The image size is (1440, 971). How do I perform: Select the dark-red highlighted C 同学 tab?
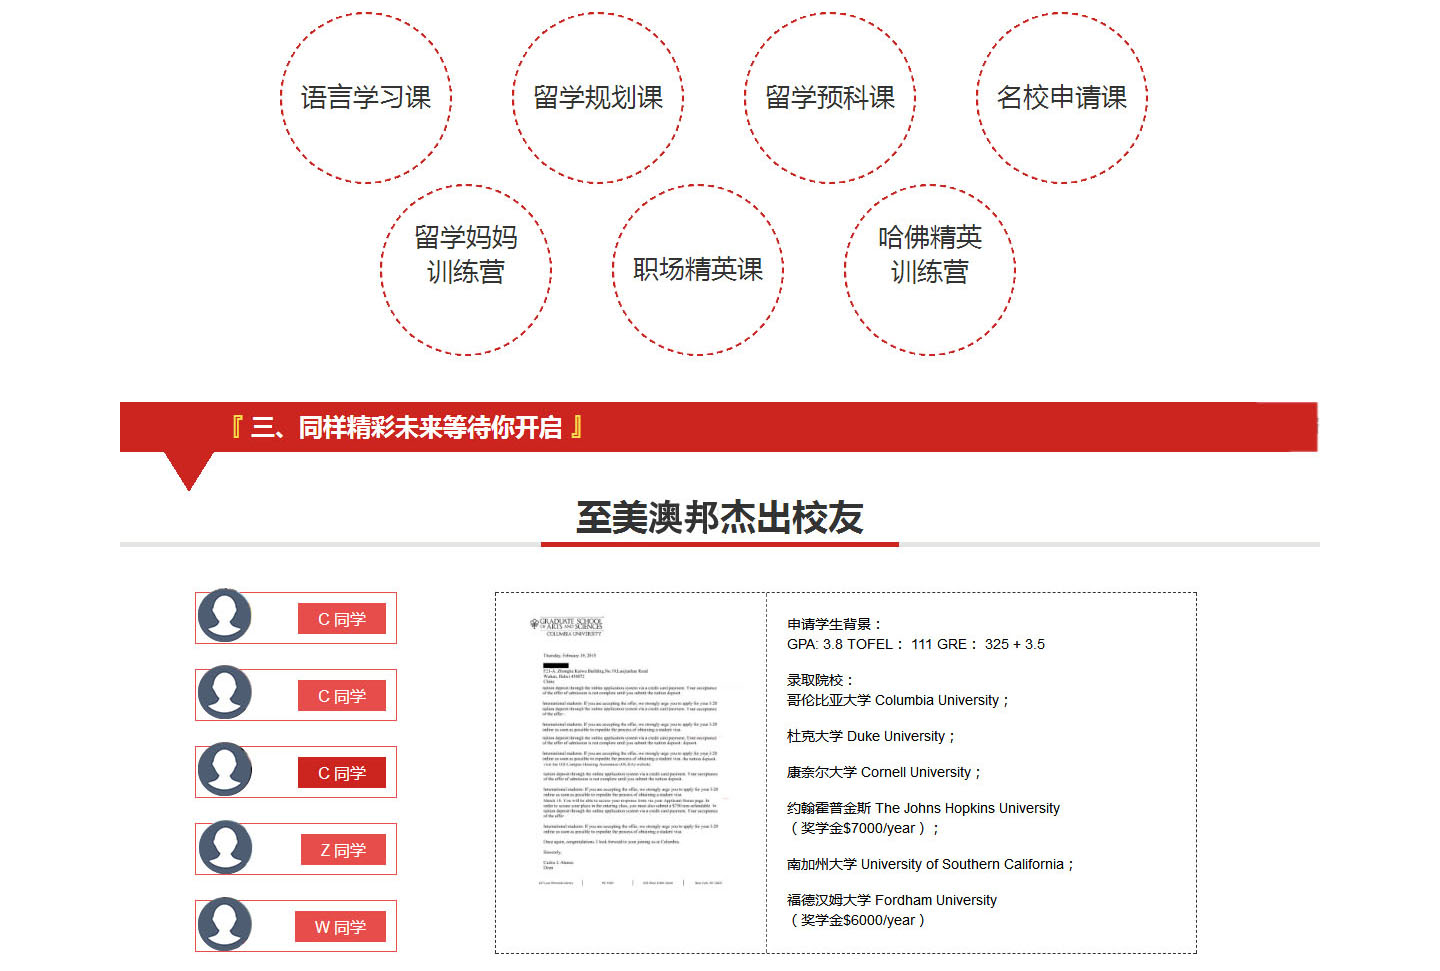click(342, 773)
